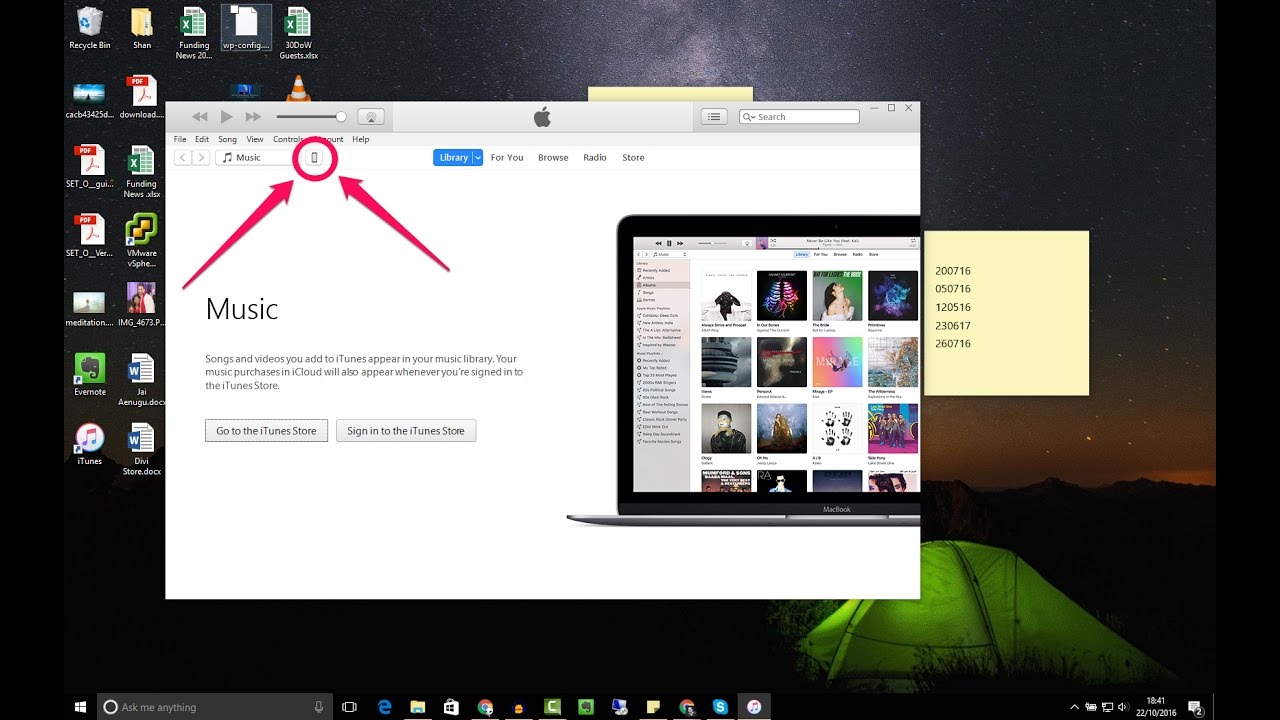Select the Funding News .xlsx desktop file
This screenshot has height=720, width=1280.
tap(141, 172)
